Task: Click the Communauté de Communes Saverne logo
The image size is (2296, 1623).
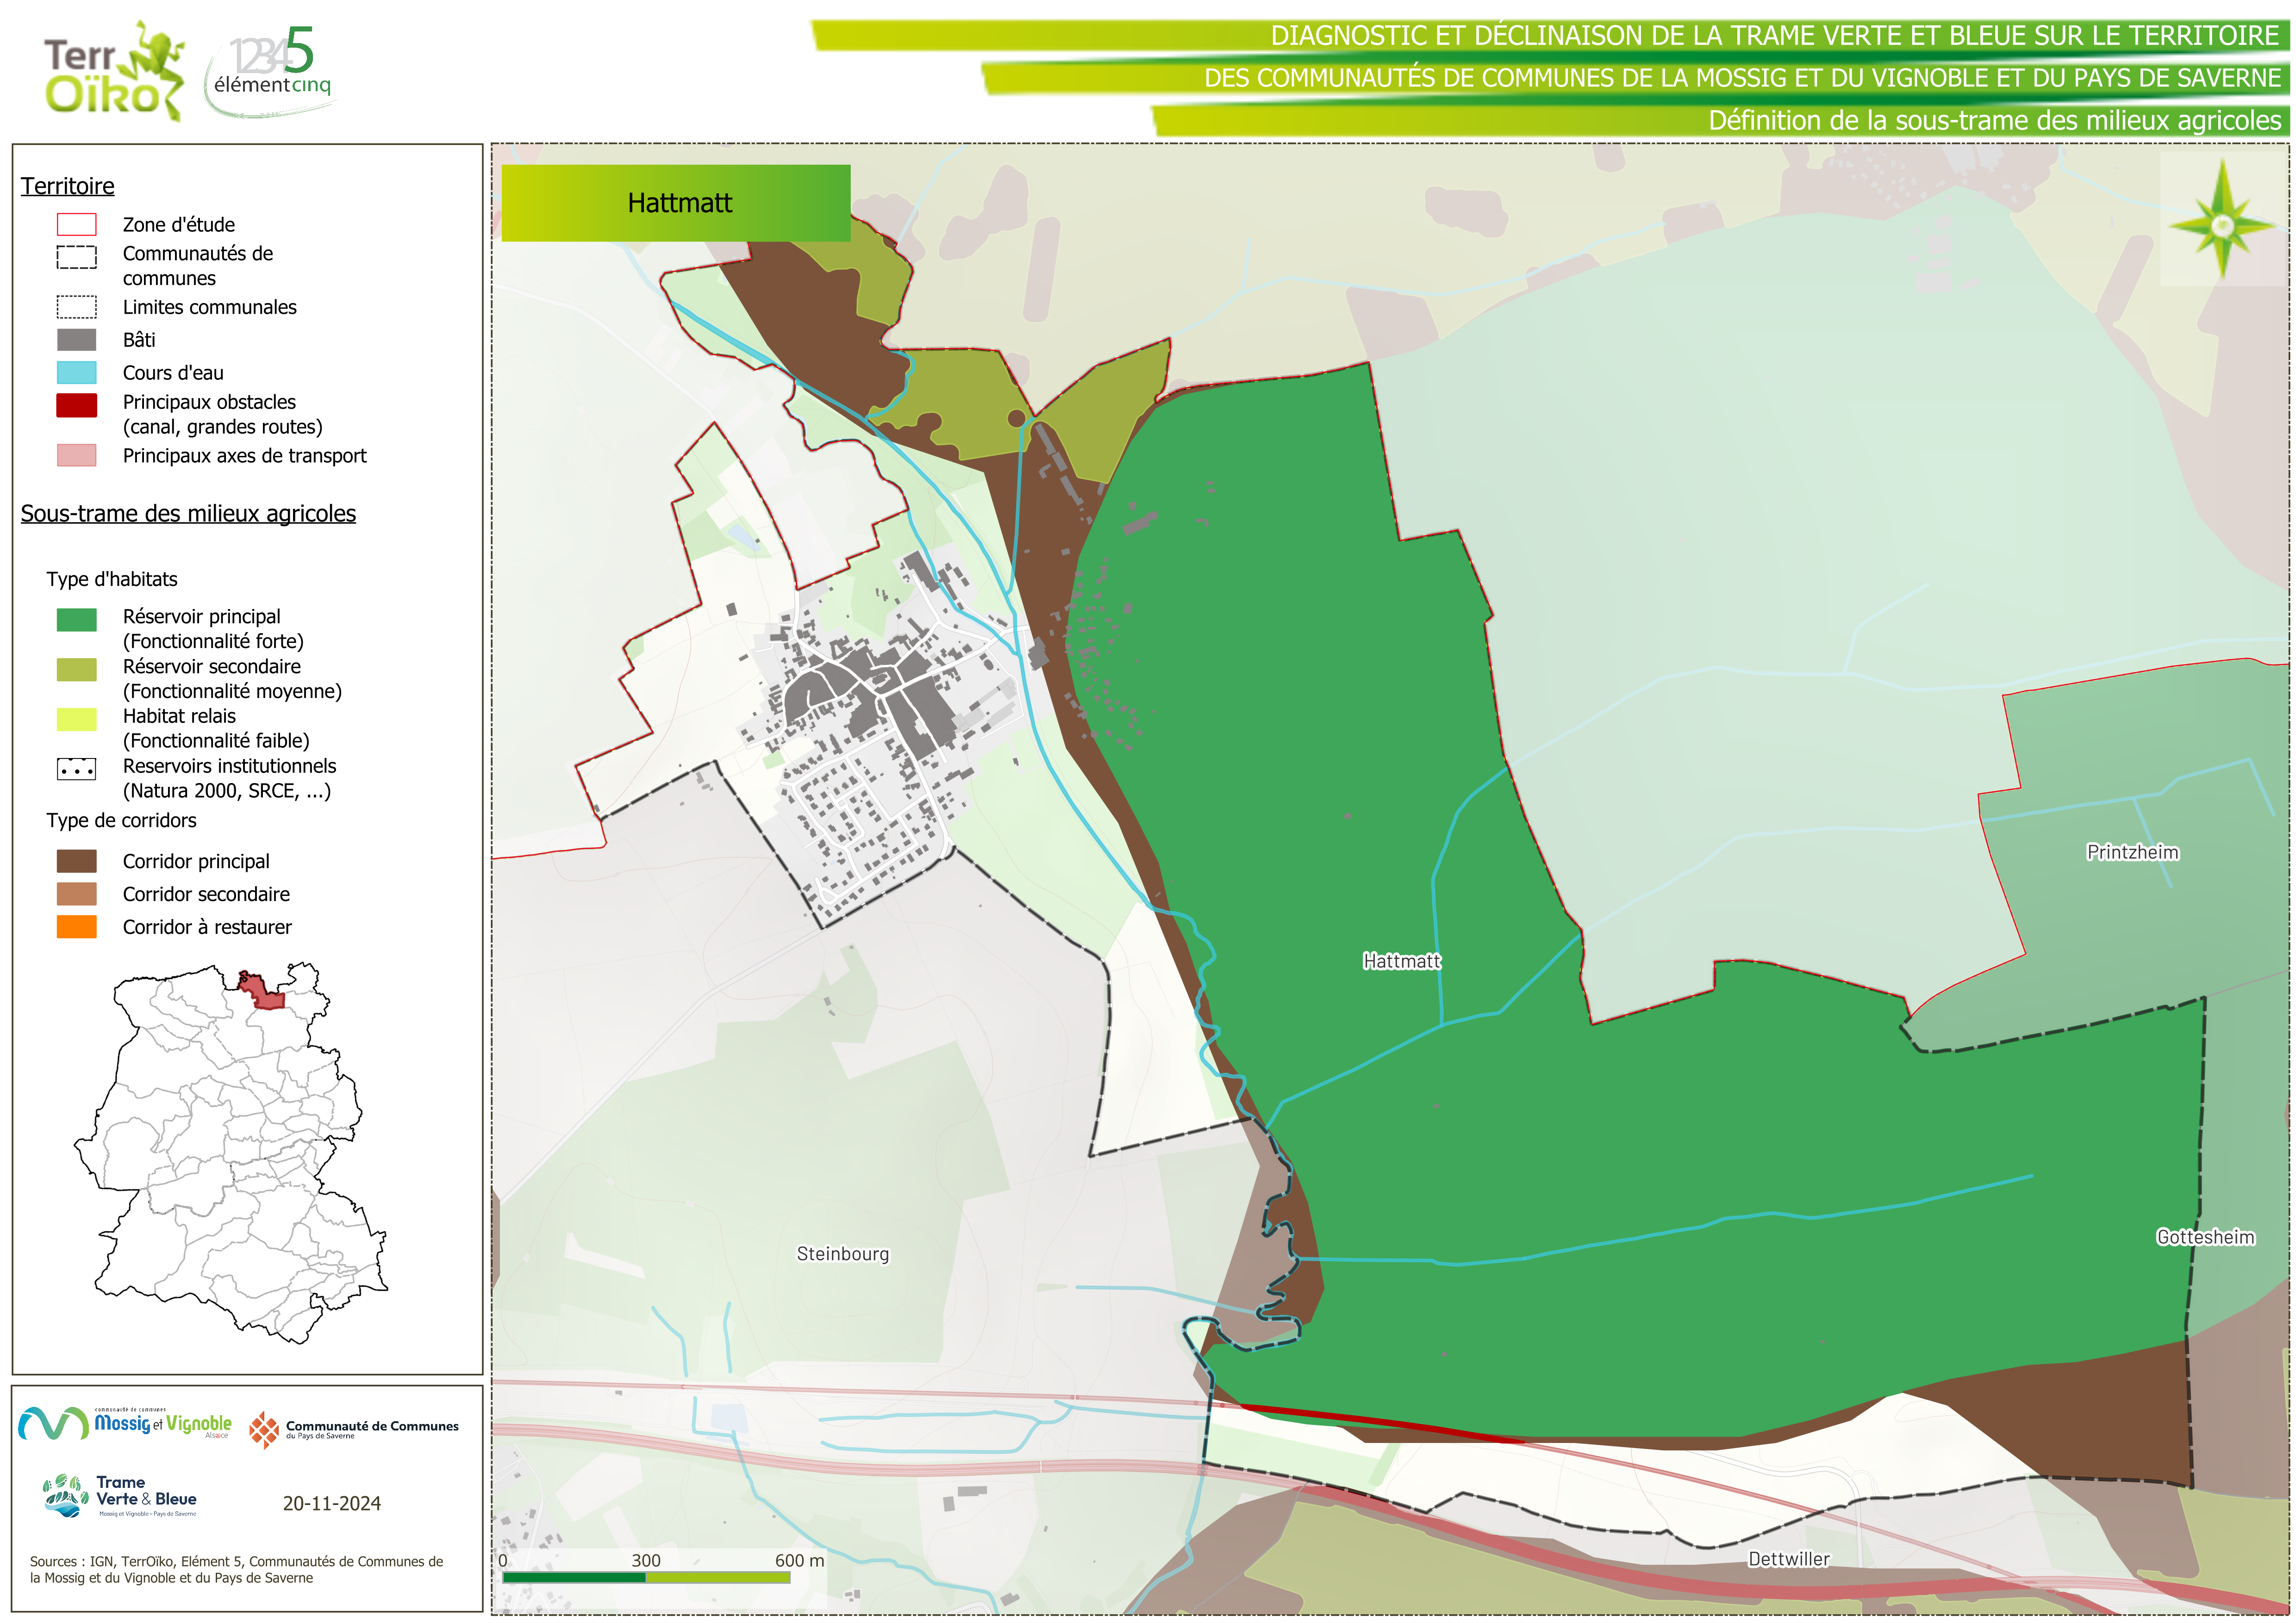Action: point(354,1429)
